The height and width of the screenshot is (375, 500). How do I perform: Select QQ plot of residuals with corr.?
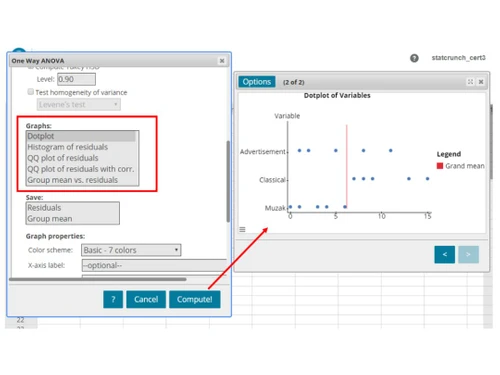(81, 169)
